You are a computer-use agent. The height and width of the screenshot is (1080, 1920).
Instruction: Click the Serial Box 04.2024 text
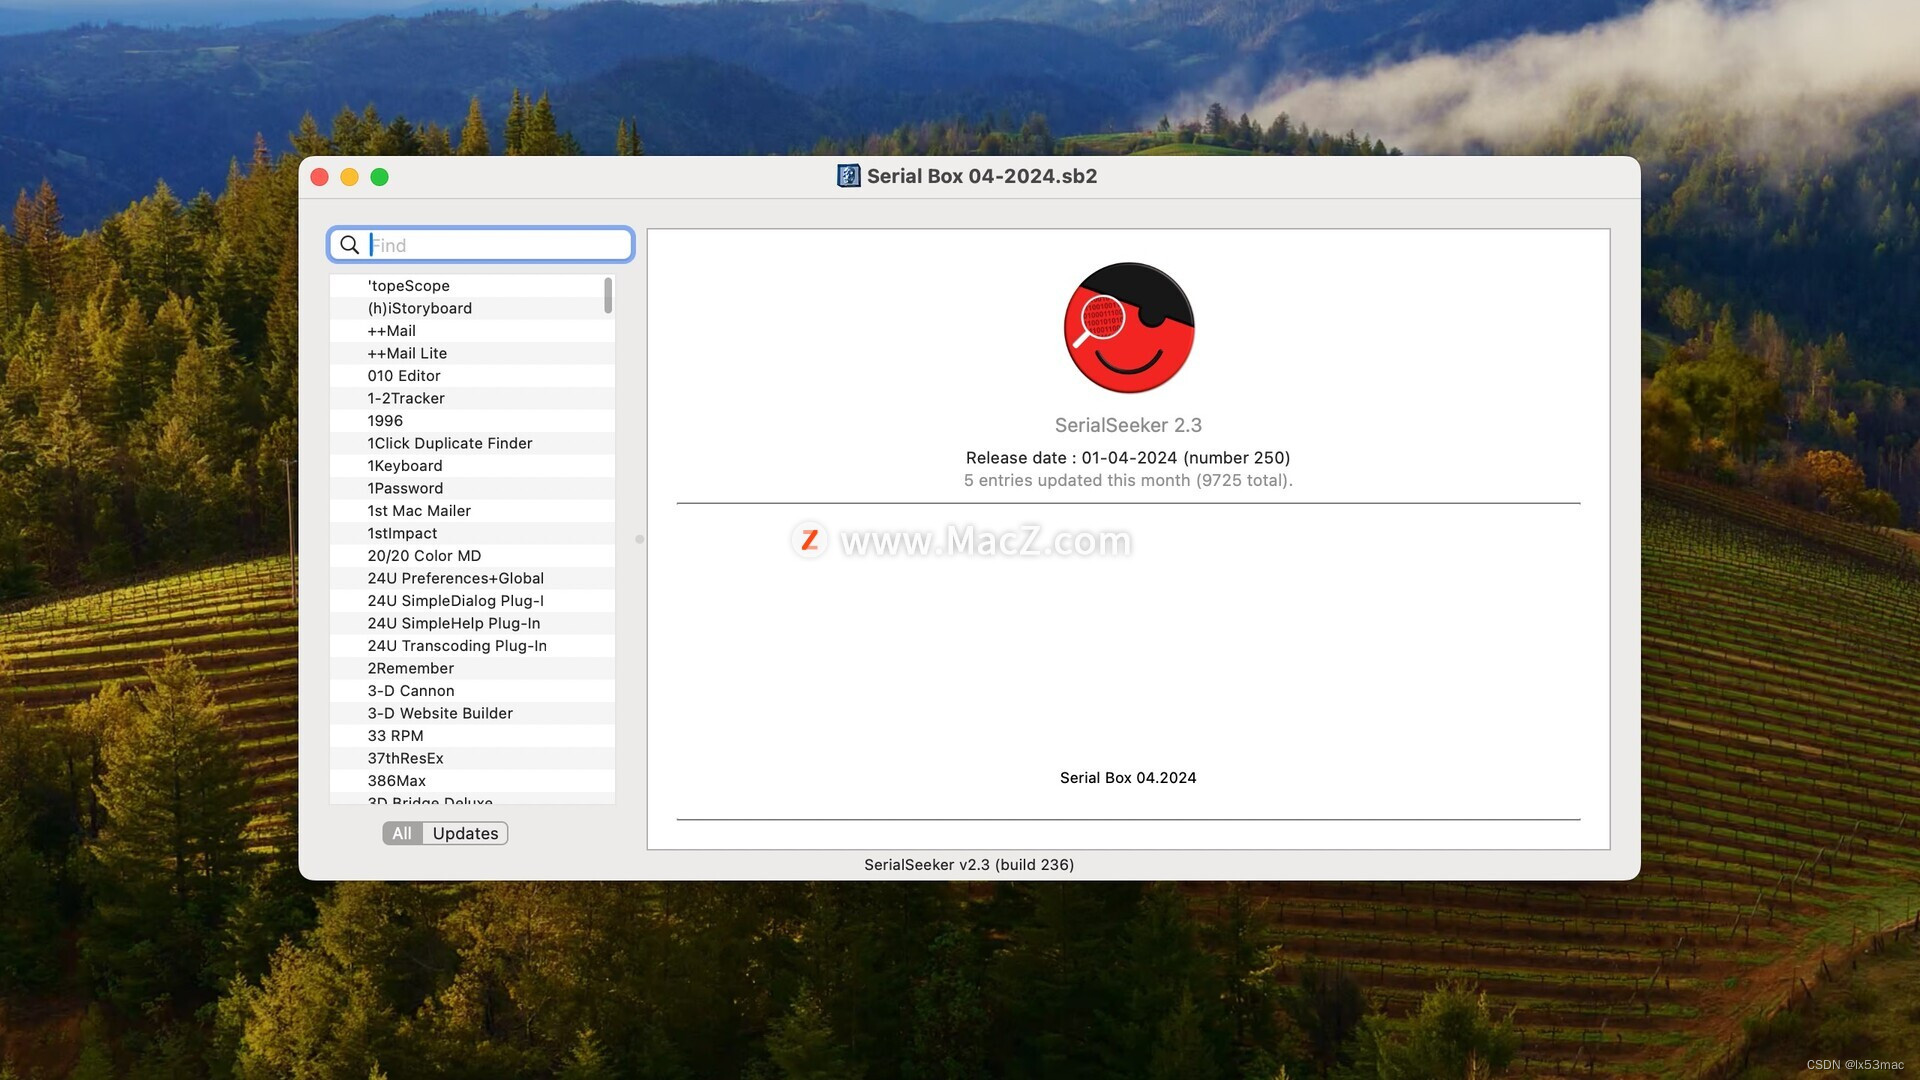[1128, 778]
